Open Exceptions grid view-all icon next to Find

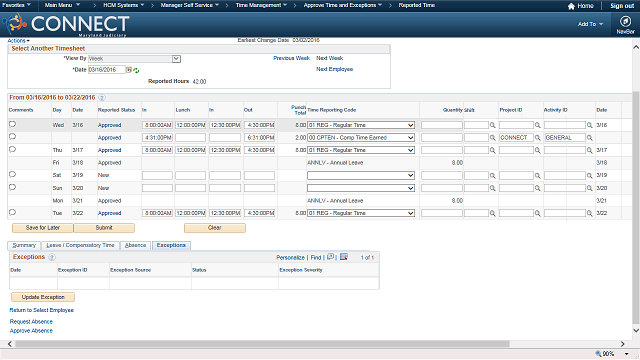coord(330,257)
